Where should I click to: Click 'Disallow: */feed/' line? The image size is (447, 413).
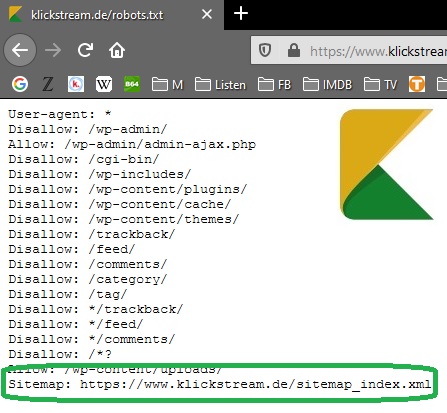pos(76,324)
